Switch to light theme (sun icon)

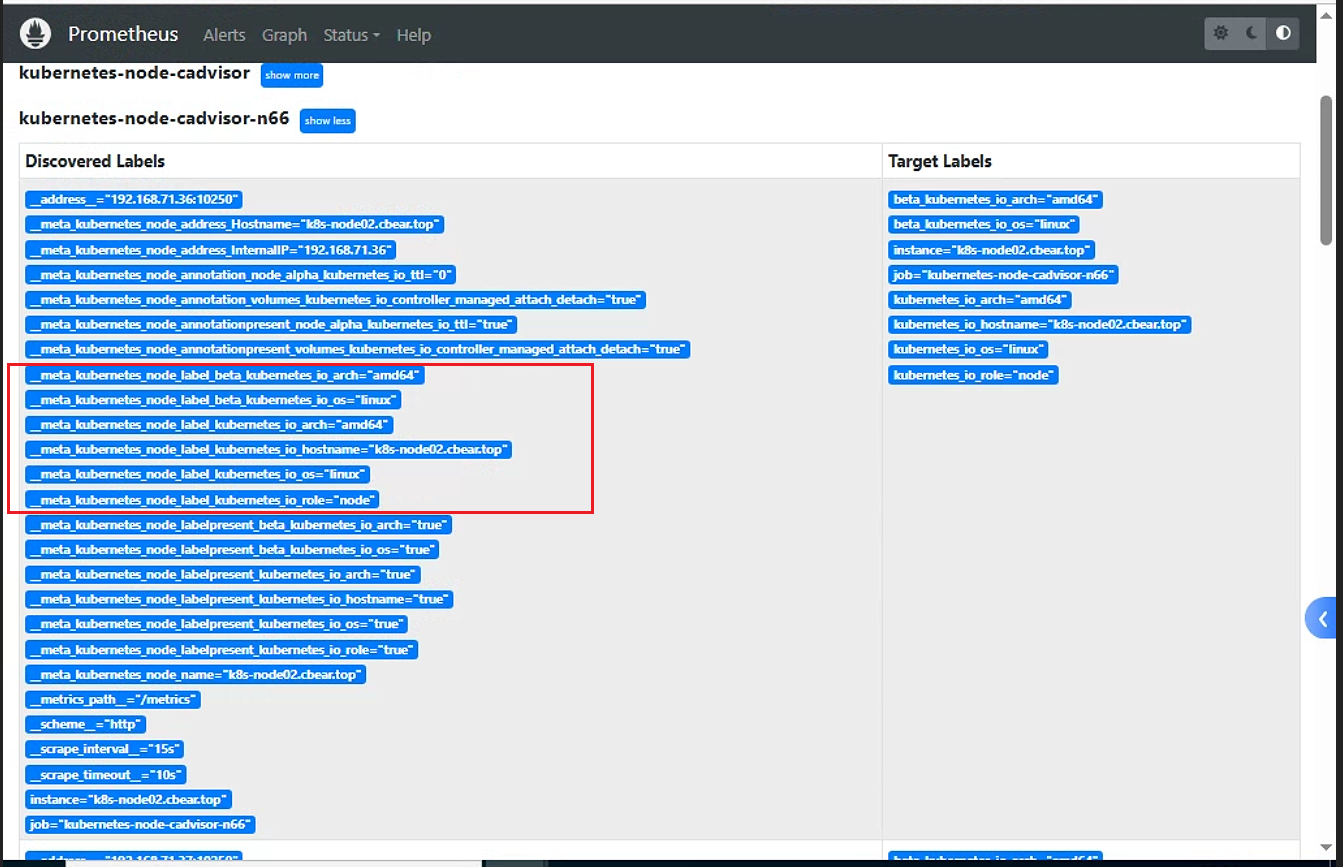1221,33
